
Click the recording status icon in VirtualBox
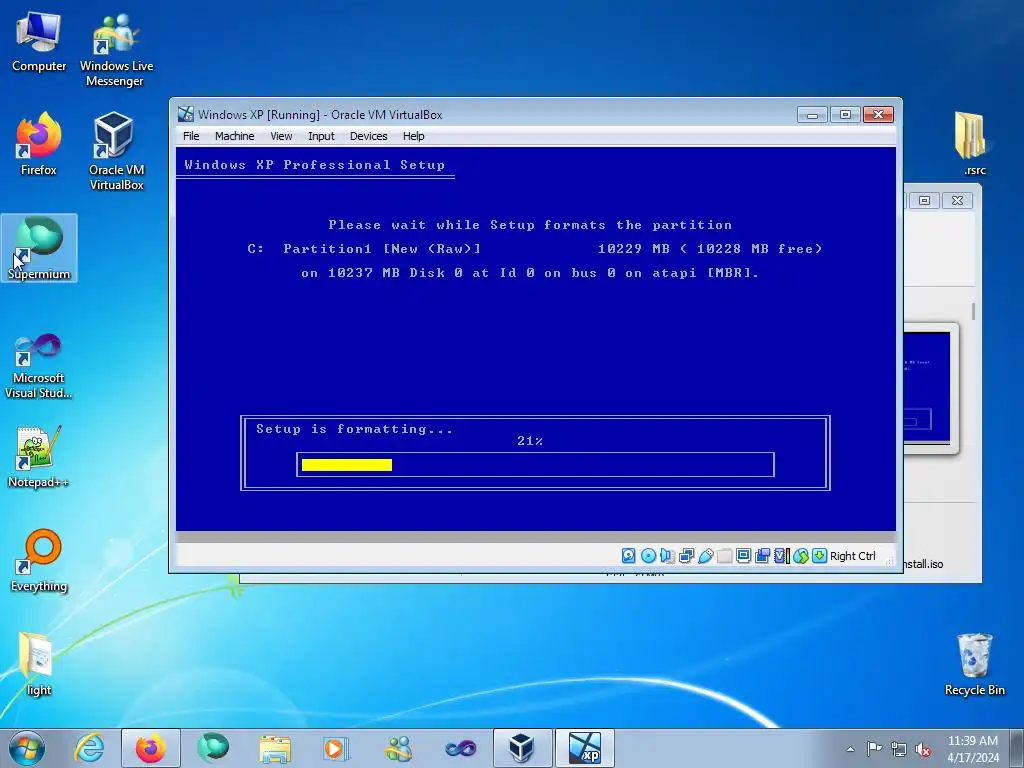762,556
